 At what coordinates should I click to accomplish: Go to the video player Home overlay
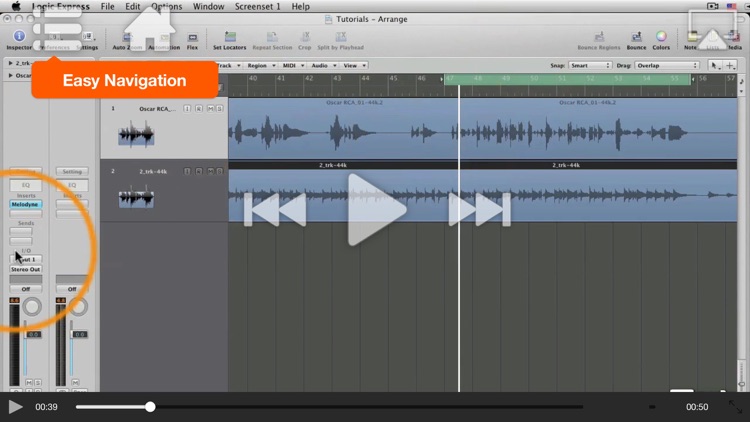point(149,30)
